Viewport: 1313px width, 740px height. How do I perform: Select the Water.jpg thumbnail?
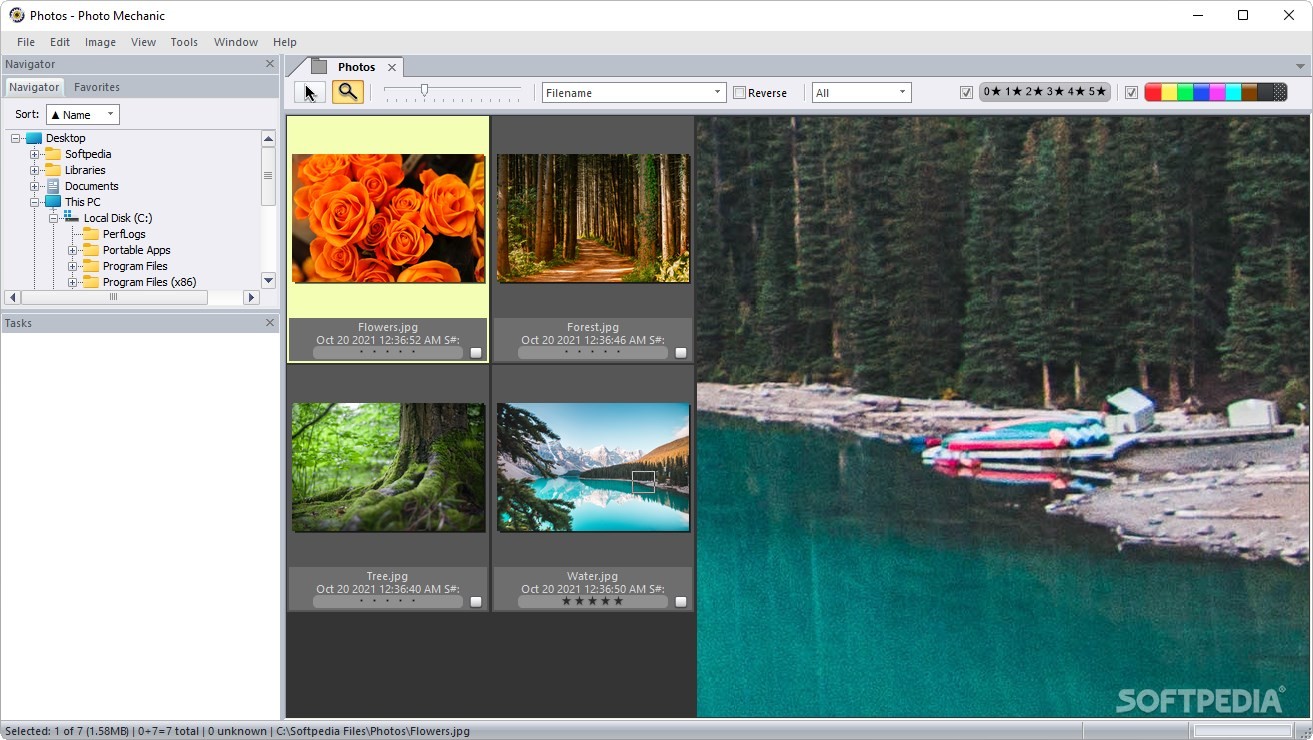click(x=593, y=467)
